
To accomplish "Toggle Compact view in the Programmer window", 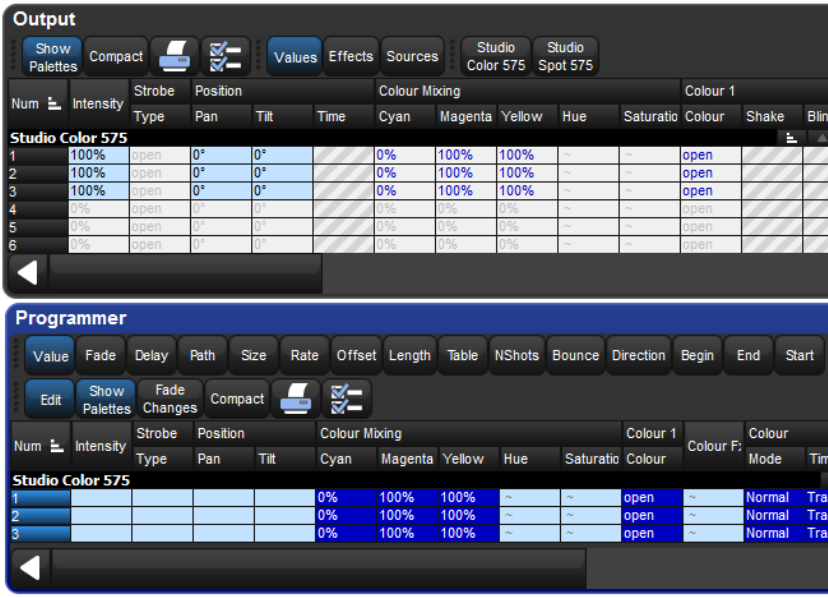I will coord(237,399).
